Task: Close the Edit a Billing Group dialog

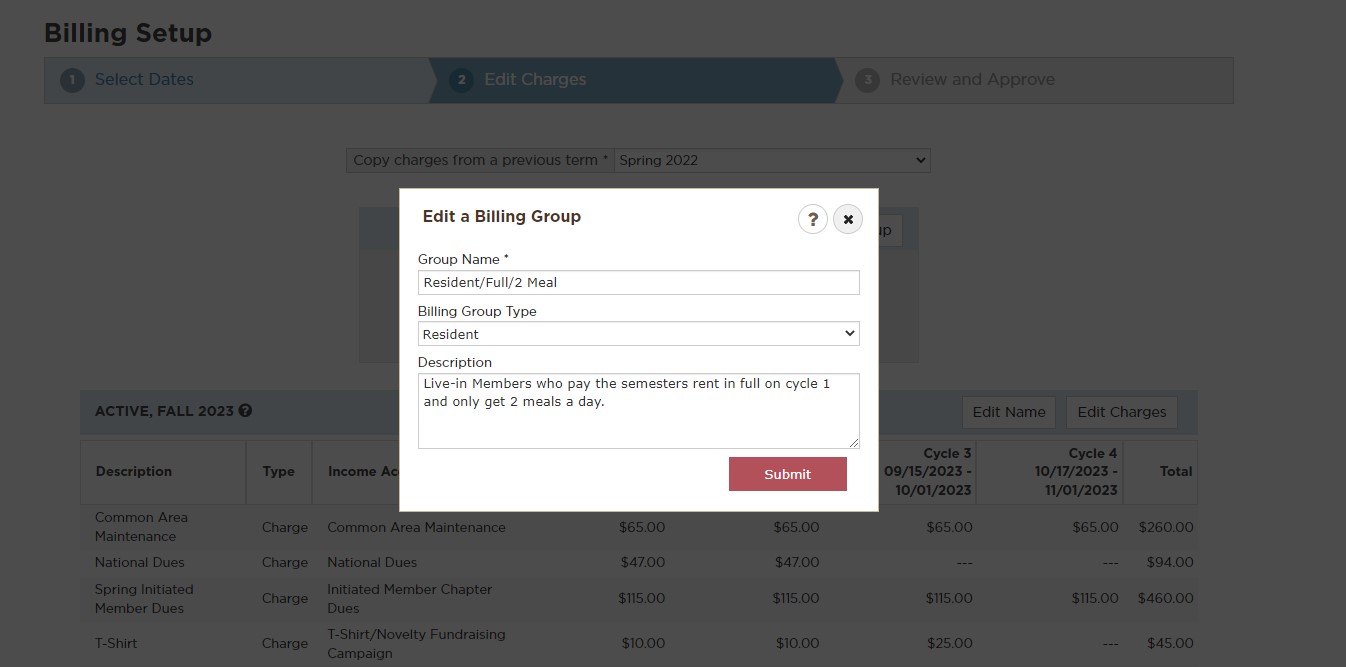Action: pos(848,219)
